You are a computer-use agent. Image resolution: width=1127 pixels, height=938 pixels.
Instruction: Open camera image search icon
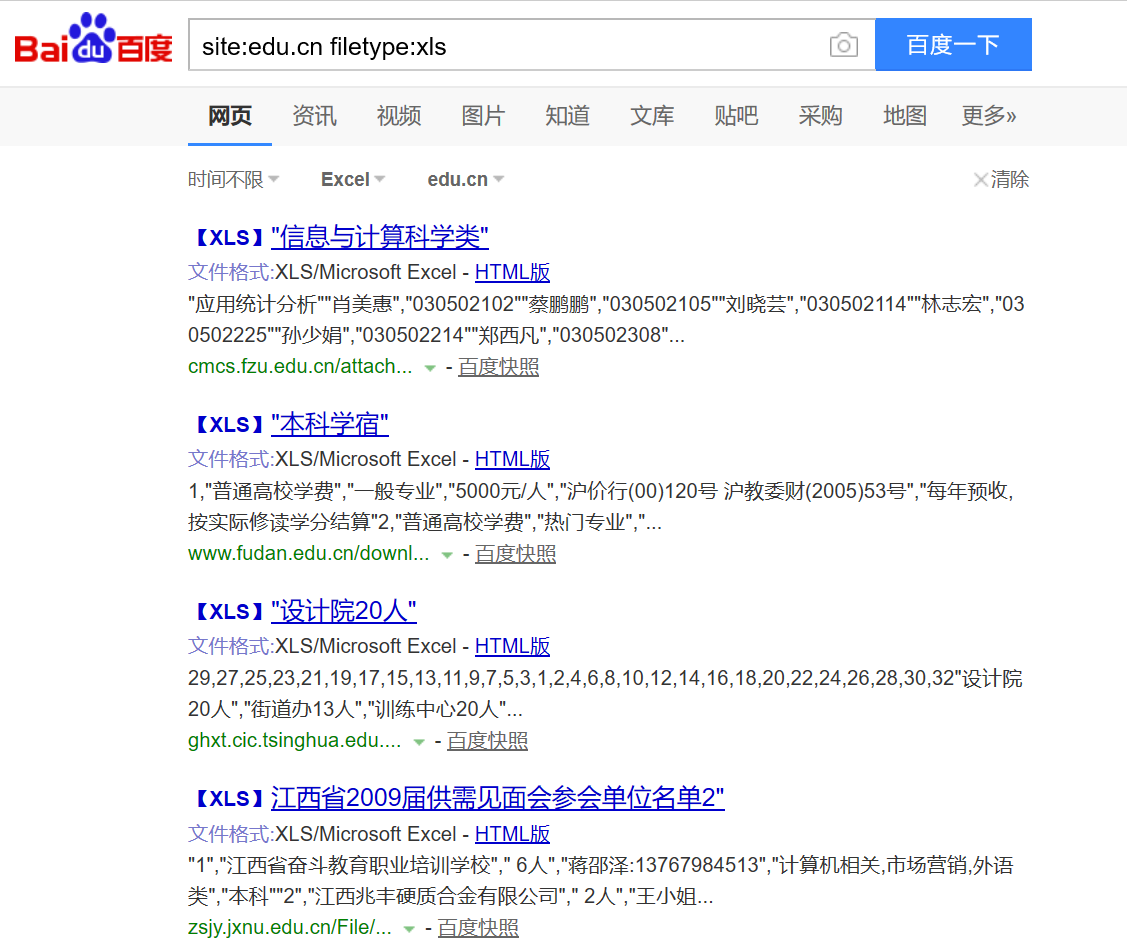pos(843,45)
